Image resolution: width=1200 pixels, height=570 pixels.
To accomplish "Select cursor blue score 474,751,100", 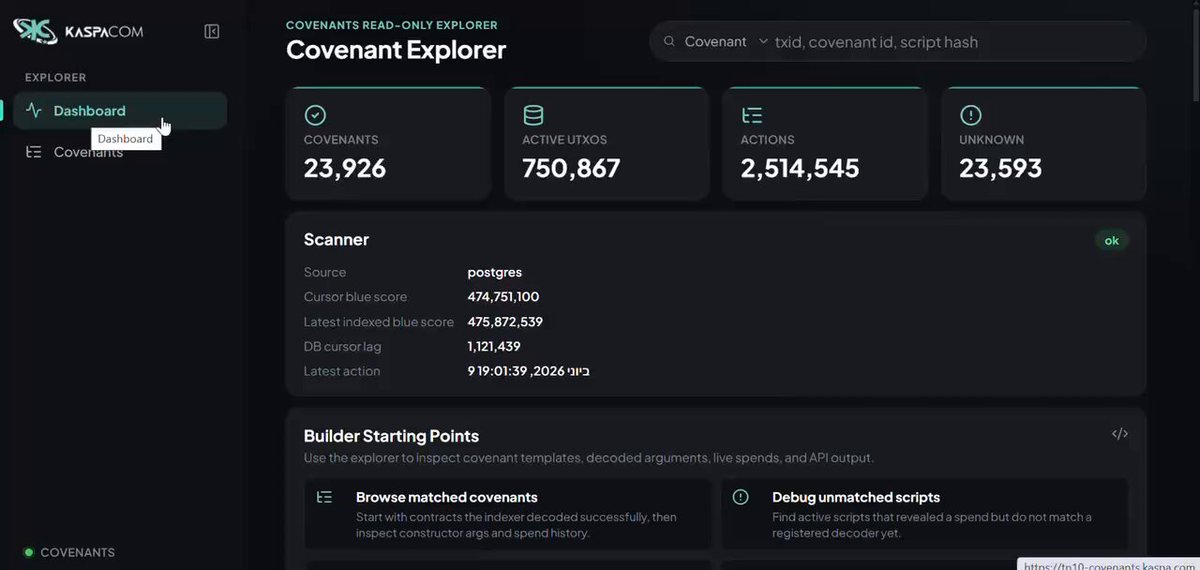I will point(504,297).
